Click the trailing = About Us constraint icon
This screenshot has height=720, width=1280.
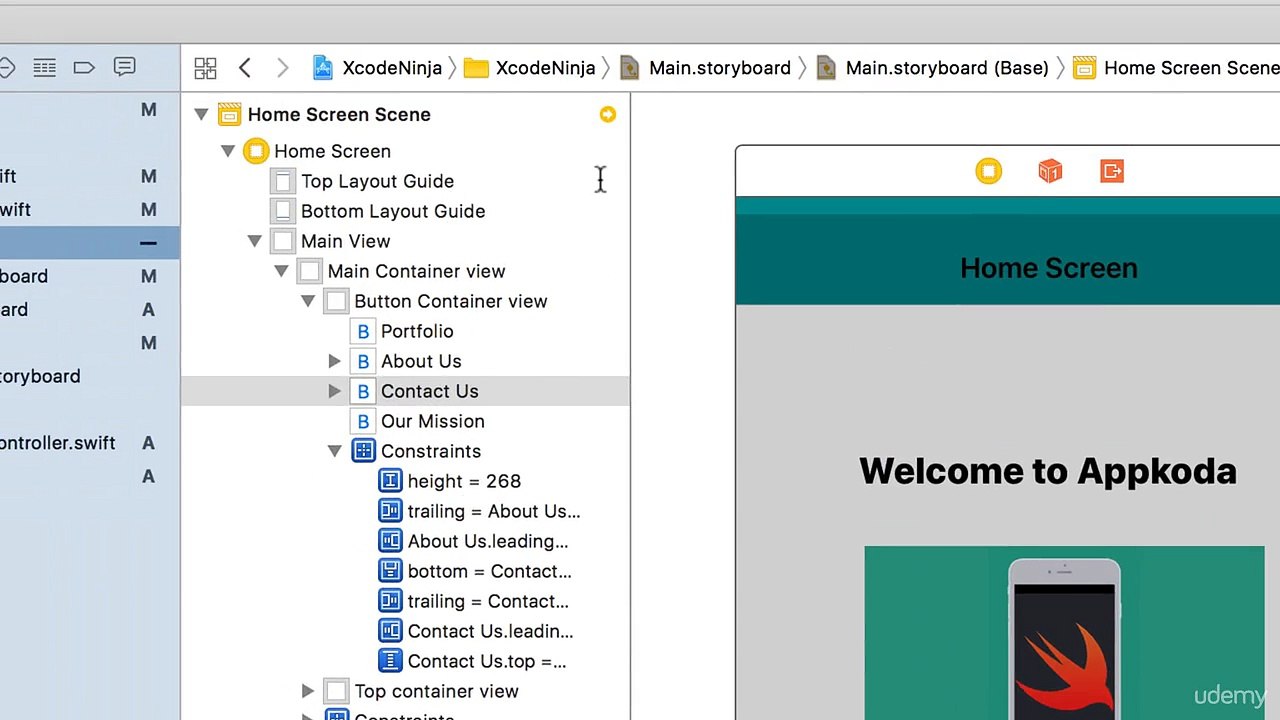point(390,511)
